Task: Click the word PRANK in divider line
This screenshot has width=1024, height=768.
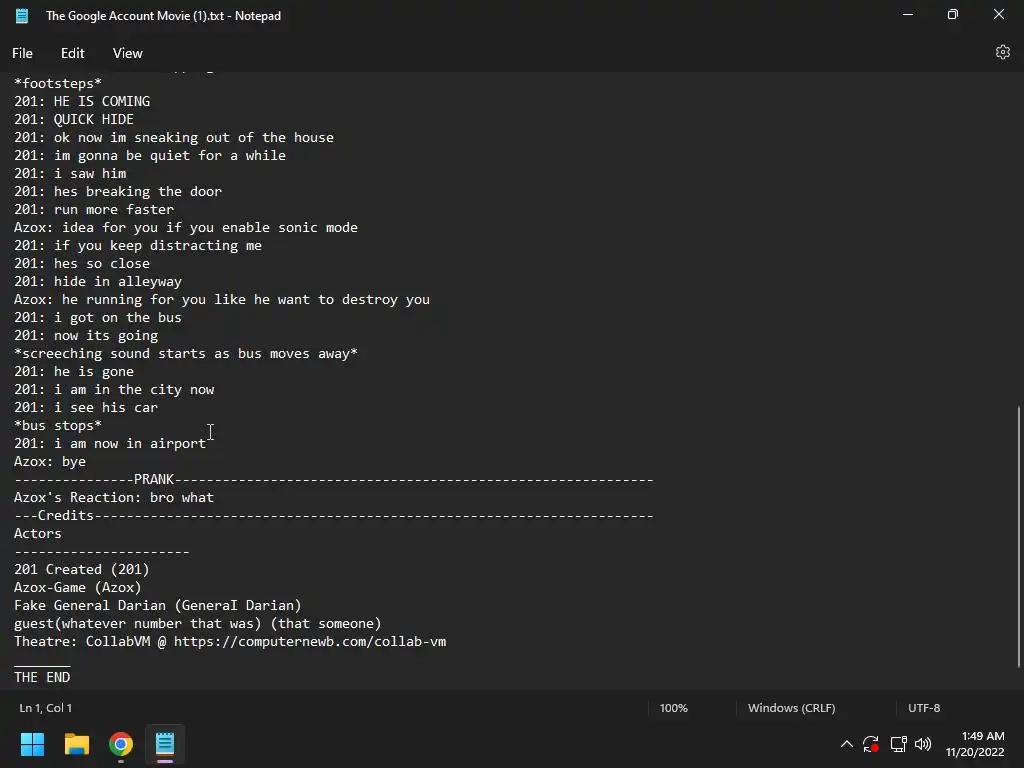Action: tap(153, 479)
